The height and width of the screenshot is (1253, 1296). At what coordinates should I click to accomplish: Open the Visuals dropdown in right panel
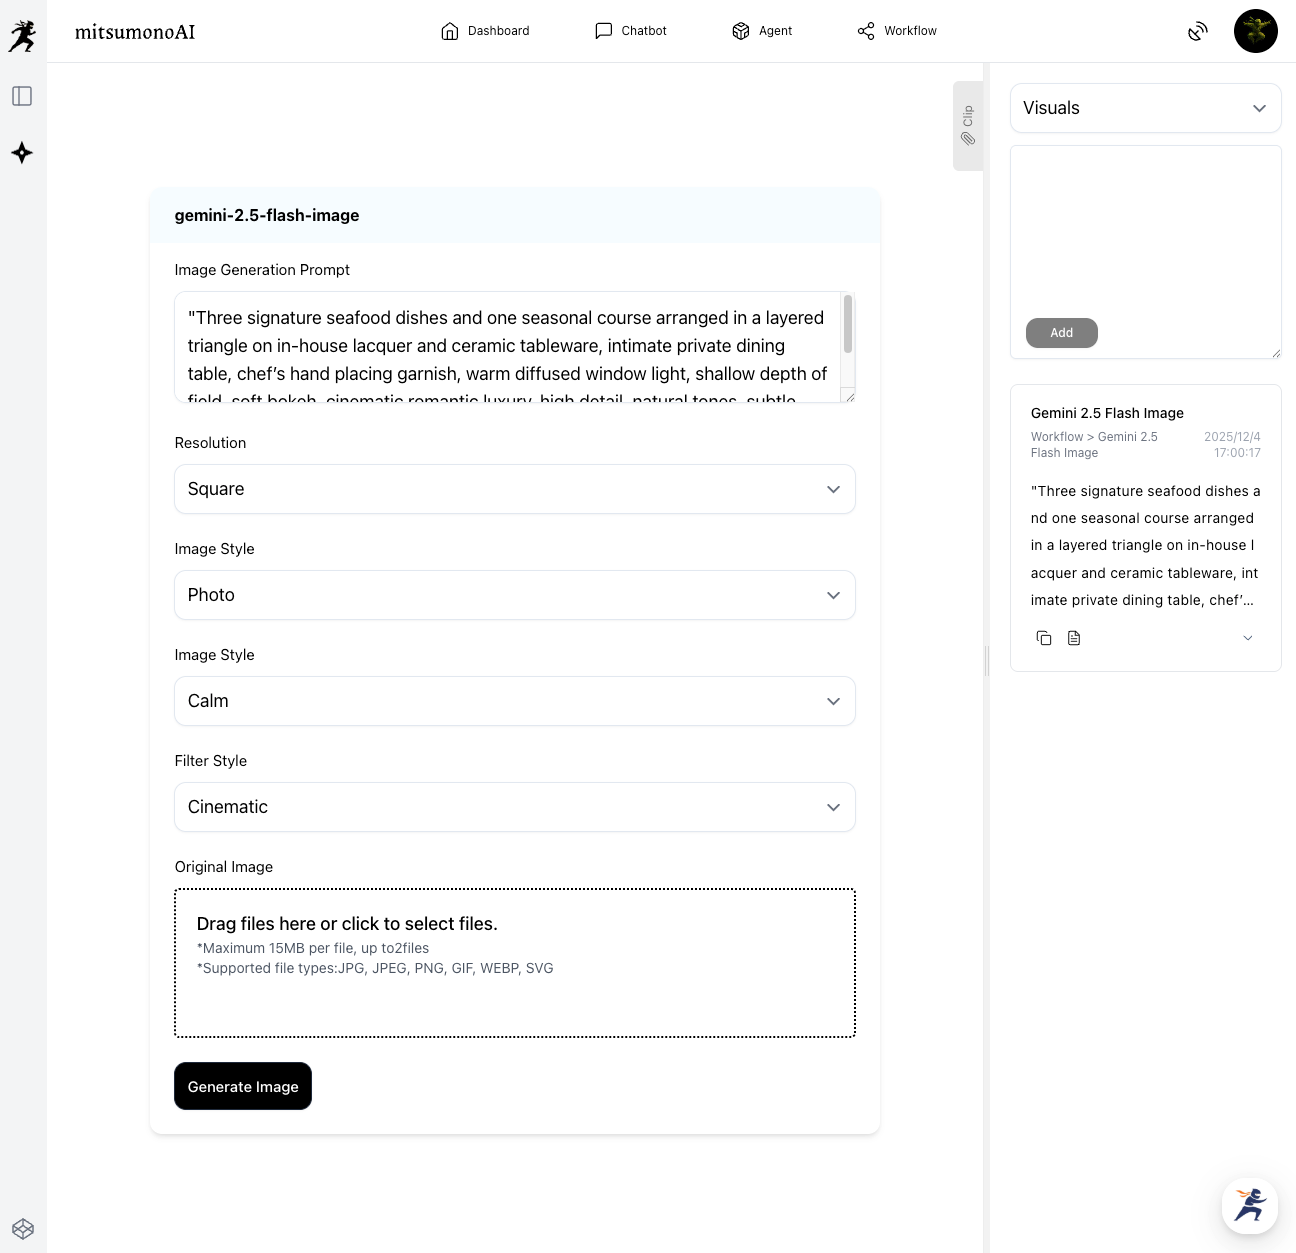point(1145,108)
